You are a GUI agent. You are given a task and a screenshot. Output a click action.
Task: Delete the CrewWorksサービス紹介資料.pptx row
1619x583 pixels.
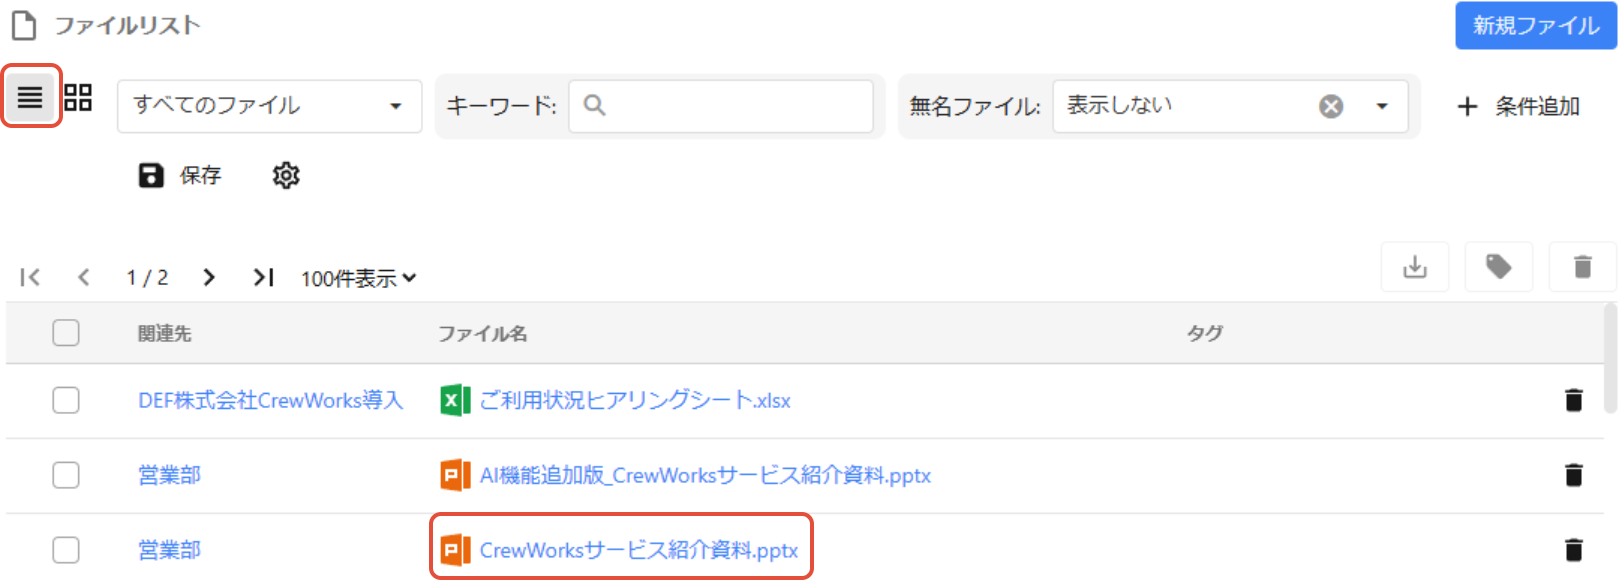[x=1573, y=549]
